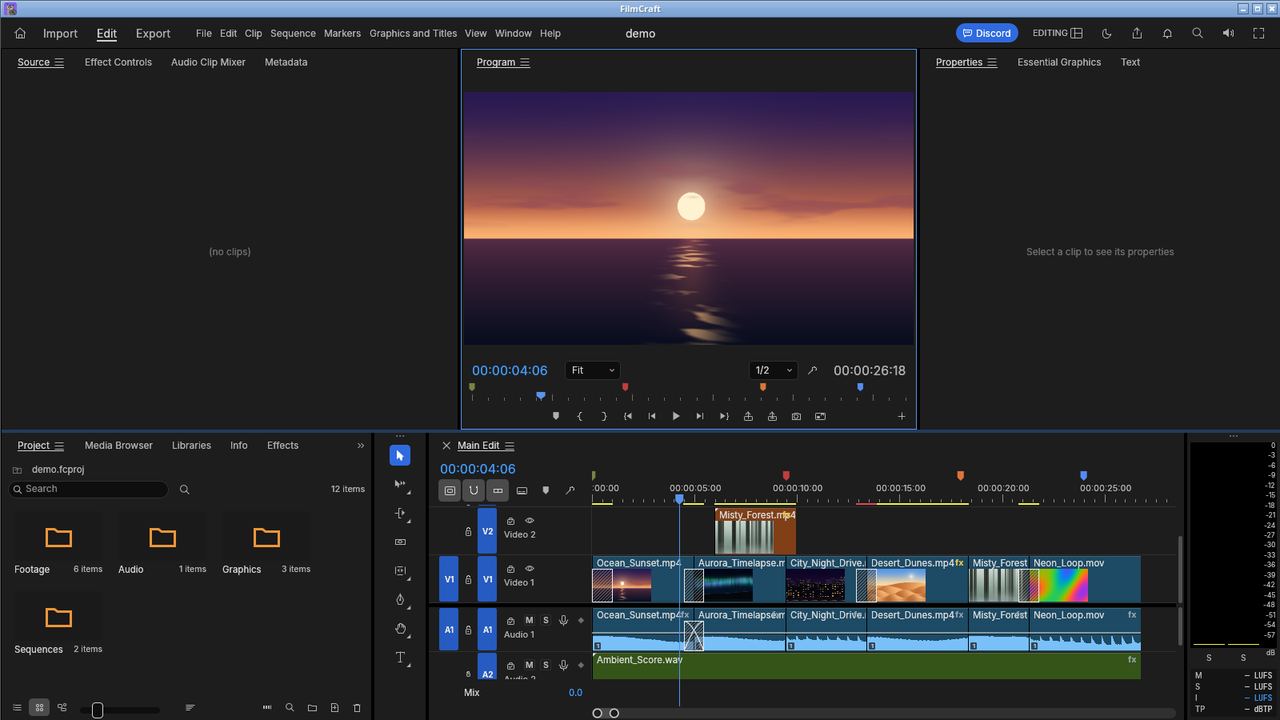Toggle linked selection in timeline
Viewport: 1280px width, 720px height.
[x=498, y=491]
